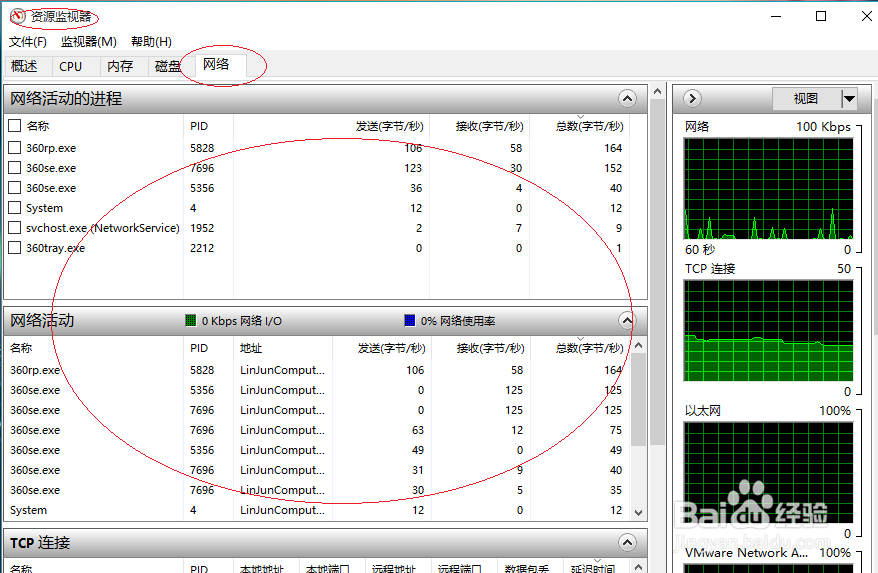Check the System process checkbox
Viewport: 878px width, 573px height.
[15, 208]
